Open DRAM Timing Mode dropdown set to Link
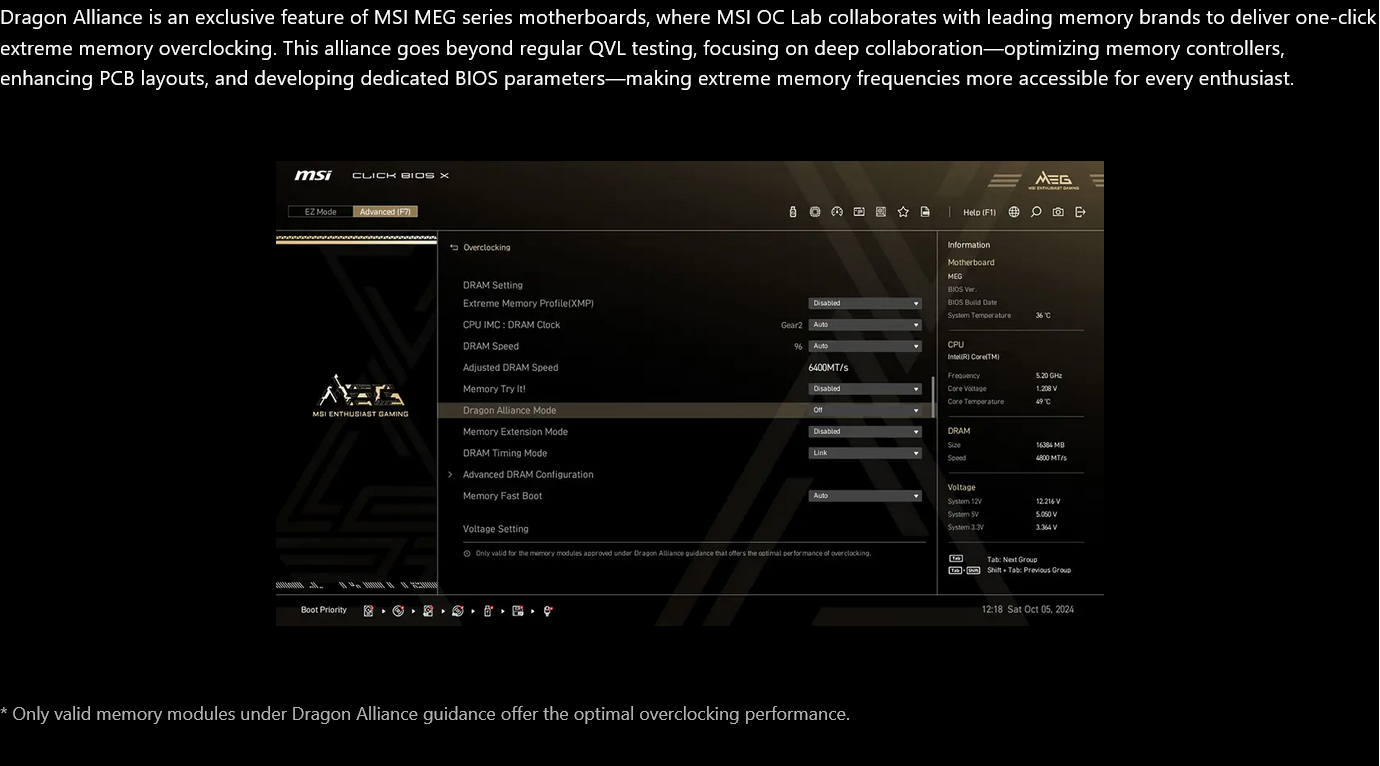The image size is (1380, 766). click(x=864, y=453)
